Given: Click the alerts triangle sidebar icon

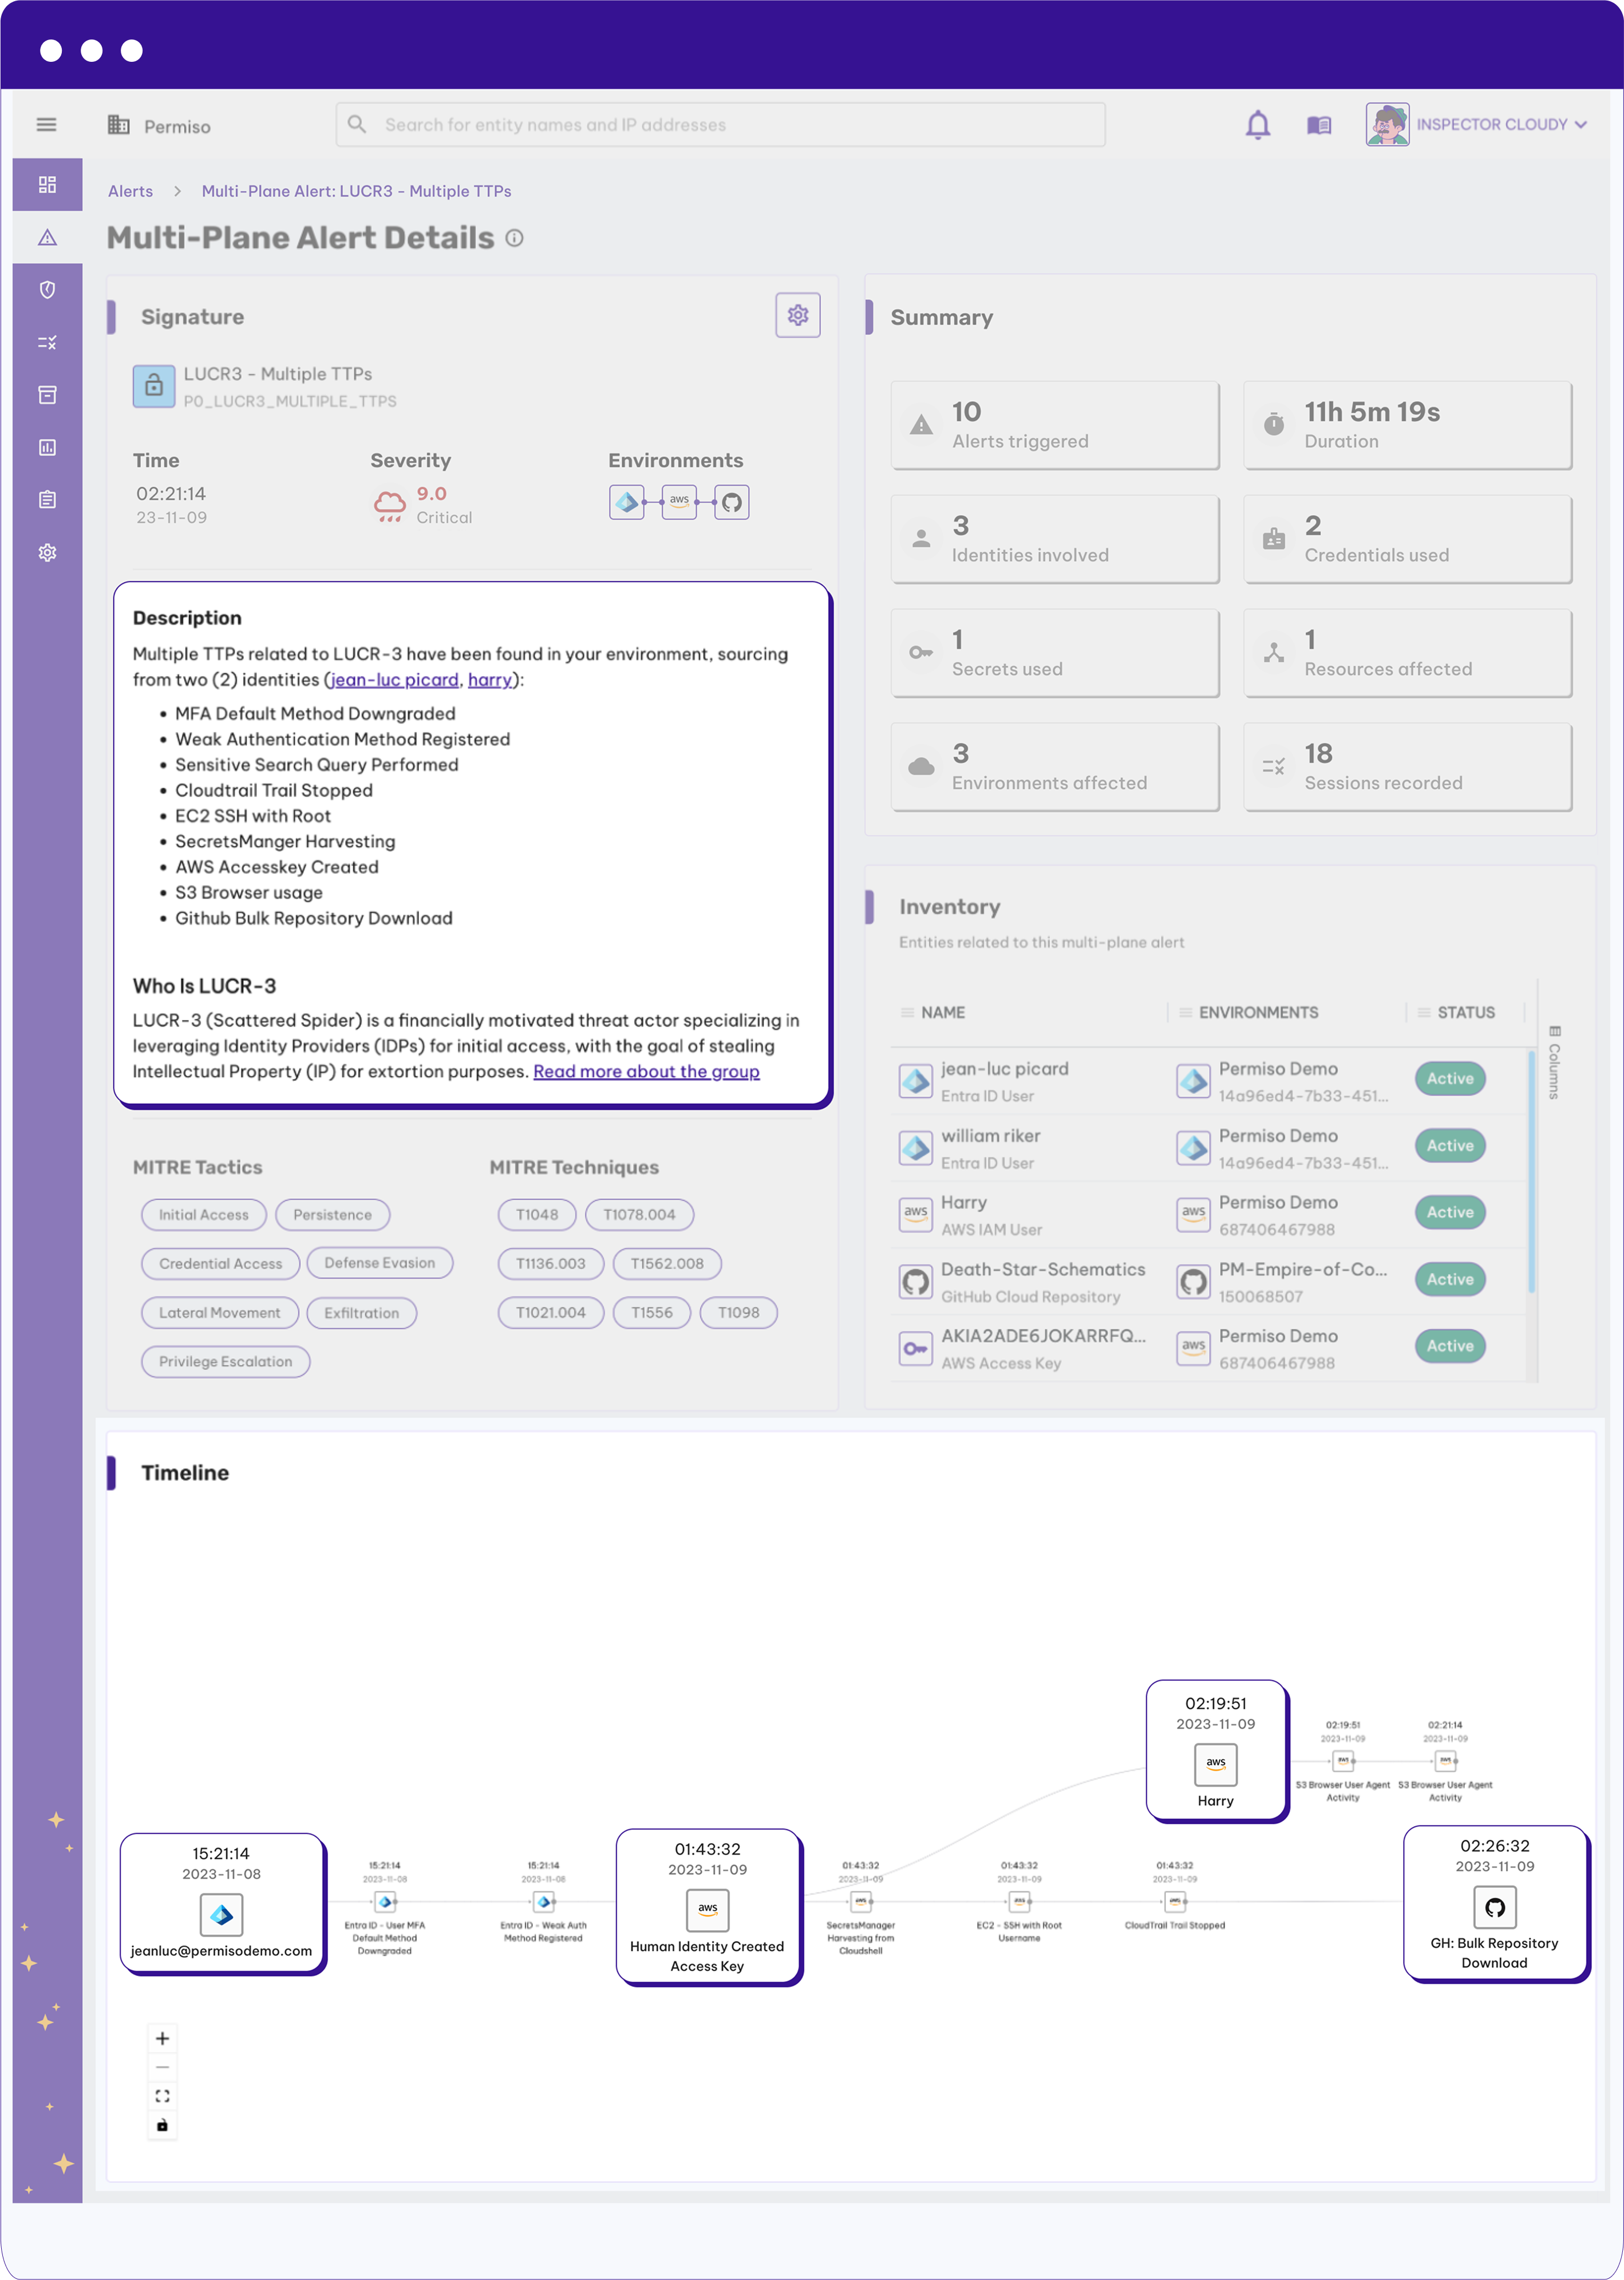Looking at the screenshot, I should (47, 238).
